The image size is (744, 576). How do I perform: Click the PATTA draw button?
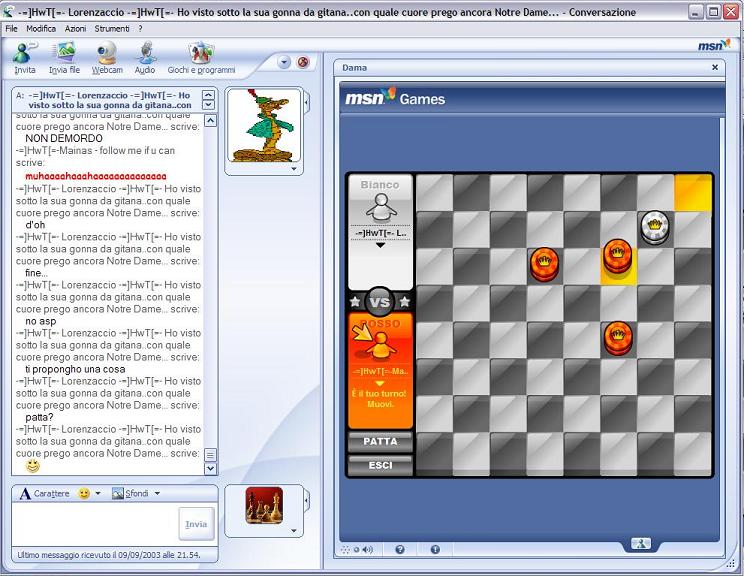point(380,441)
